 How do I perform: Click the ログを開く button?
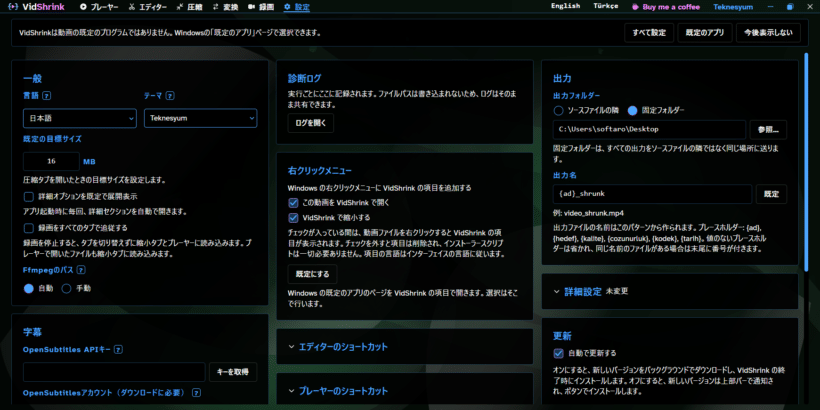(x=311, y=123)
